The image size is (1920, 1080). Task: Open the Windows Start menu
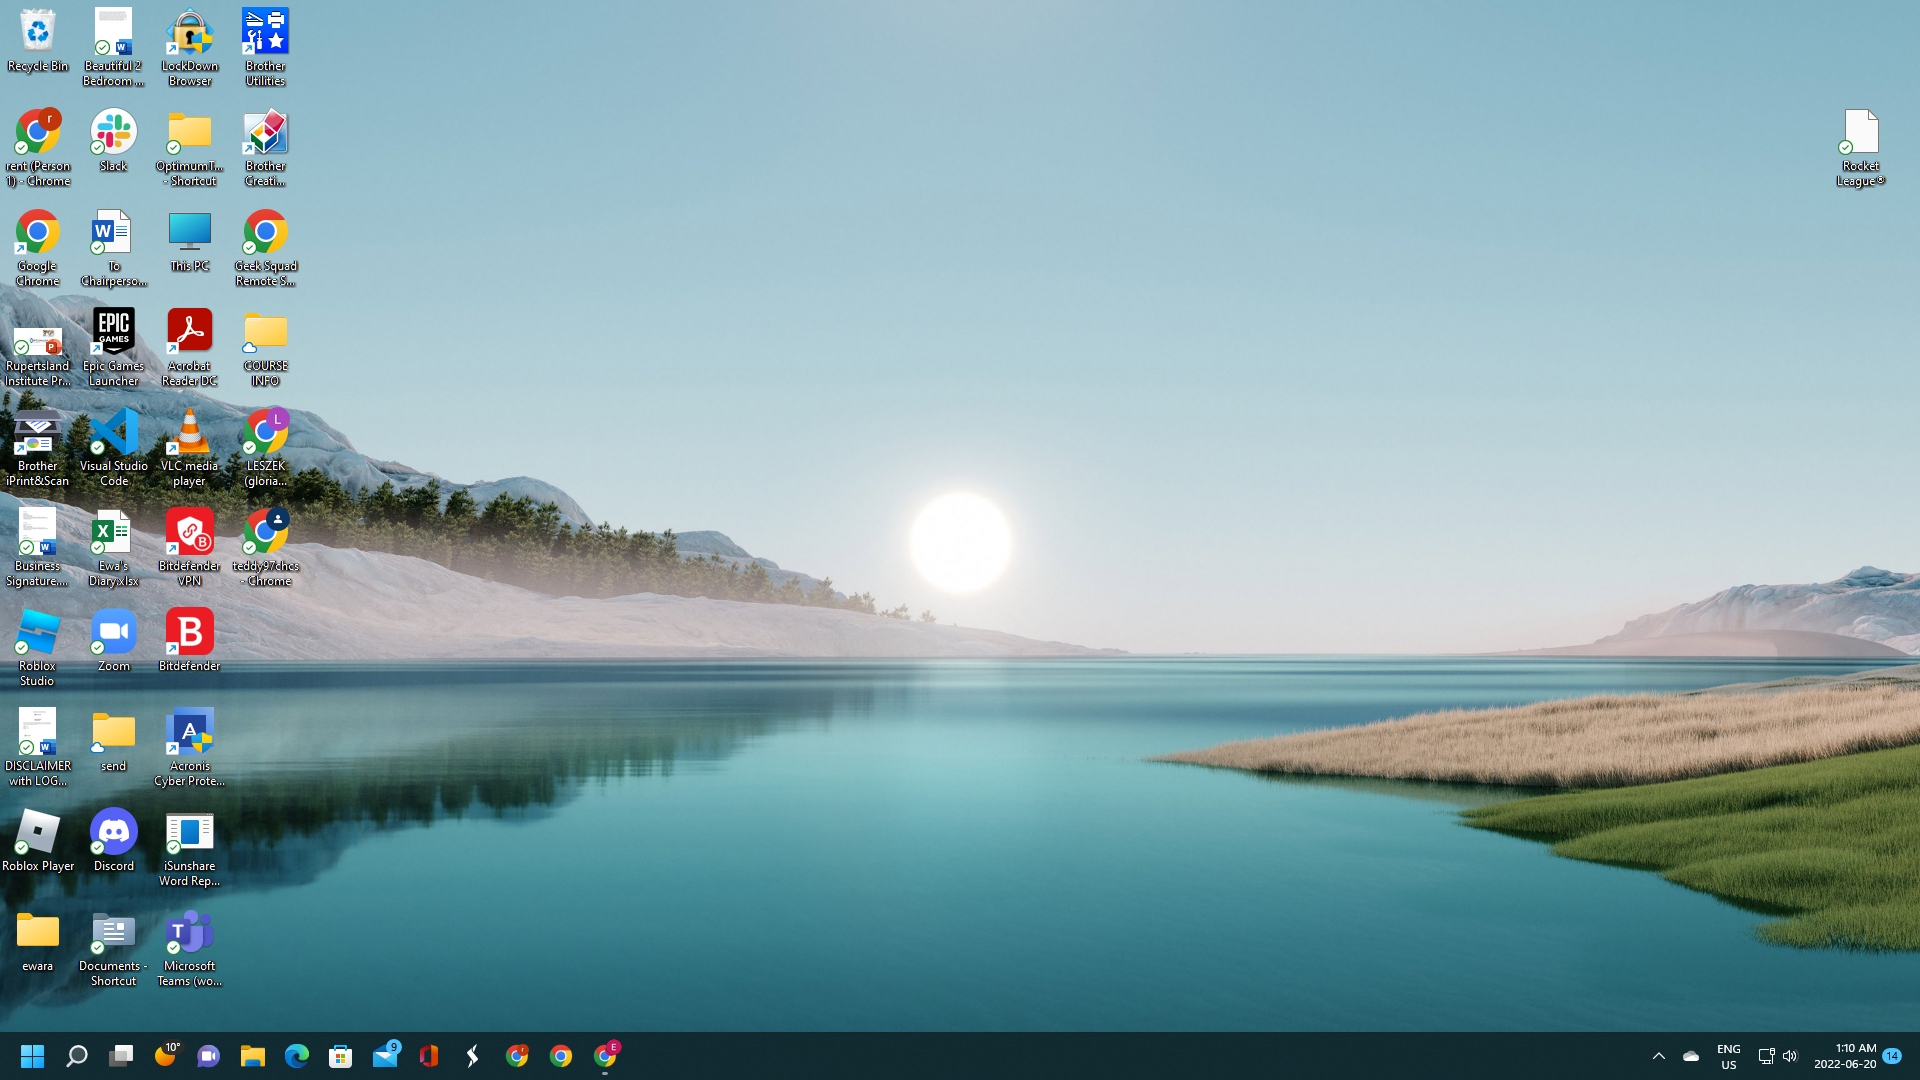[32, 1056]
